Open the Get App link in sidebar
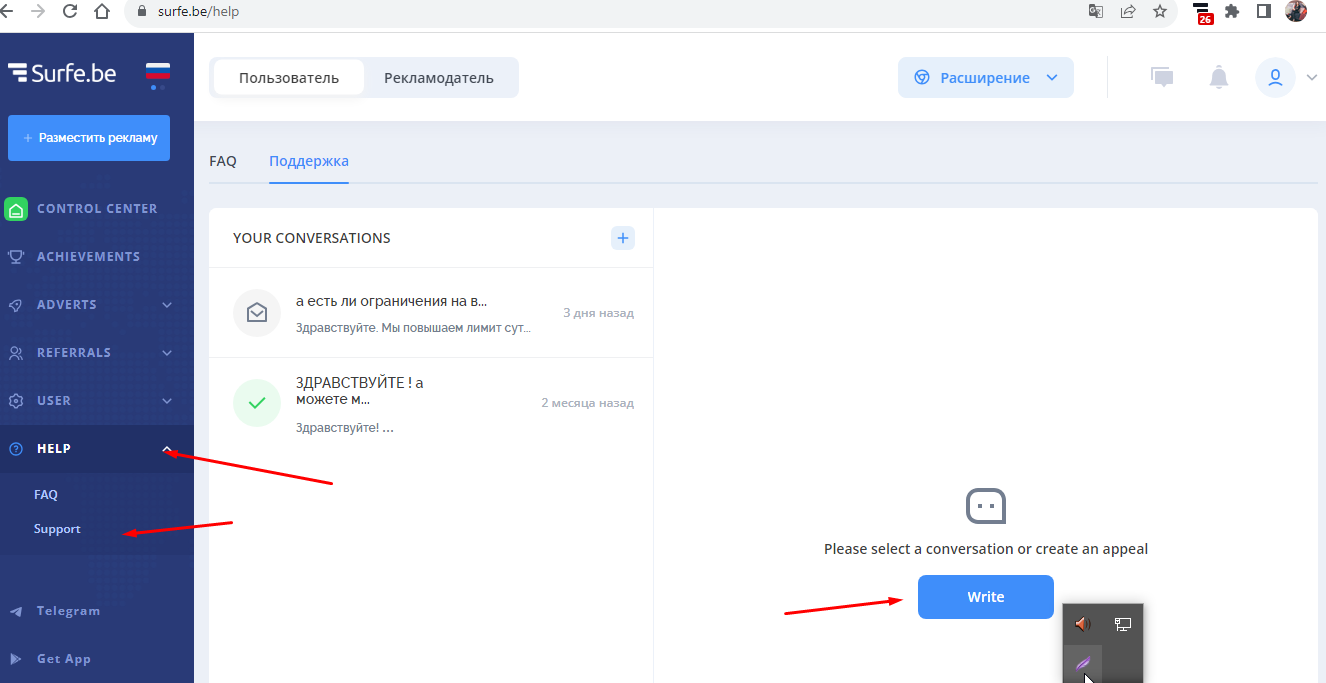The image size is (1326, 683). point(64,659)
